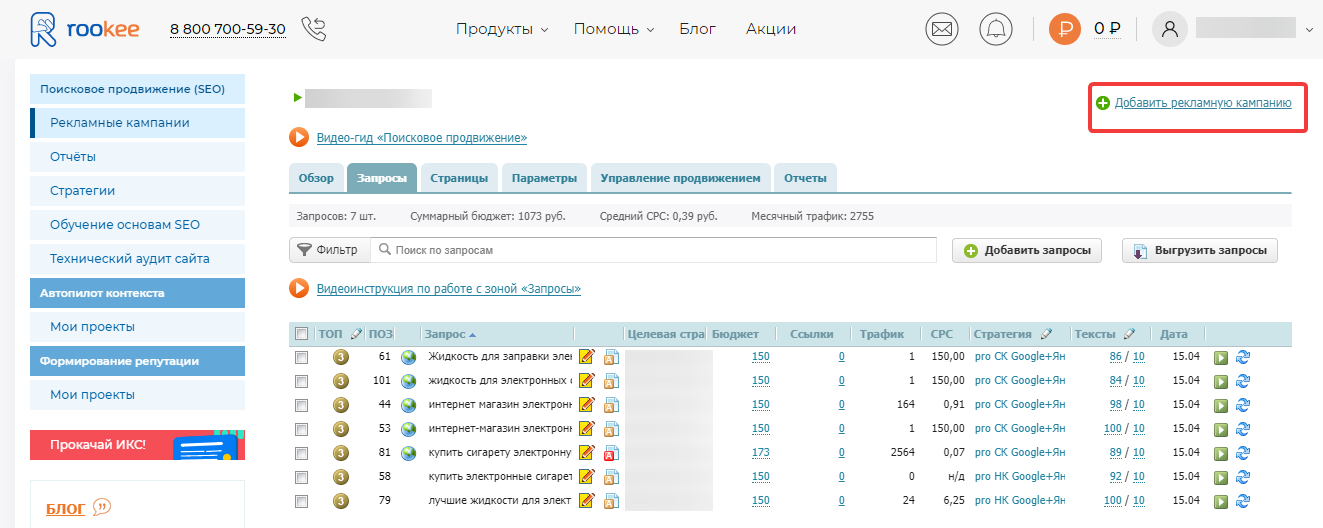Image resolution: width=1323 pixels, height=528 pixels.
Task: Click the globe icon in the first query row
Action: pyautogui.click(x=408, y=357)
